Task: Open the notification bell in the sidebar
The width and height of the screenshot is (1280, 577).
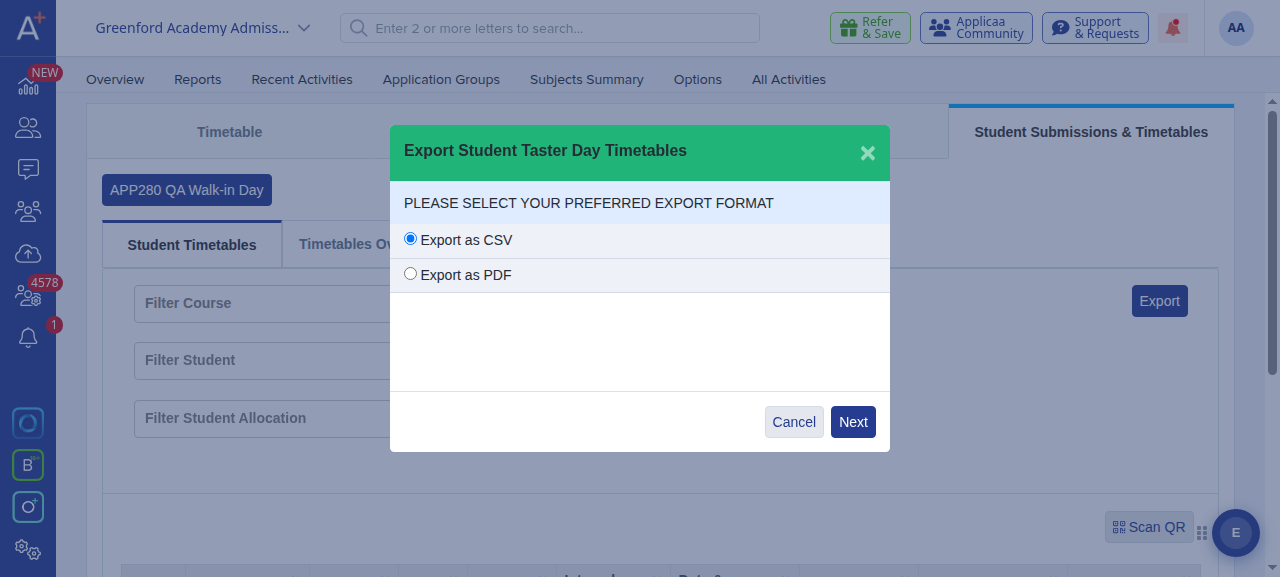Action: click(x=28, y=338)
